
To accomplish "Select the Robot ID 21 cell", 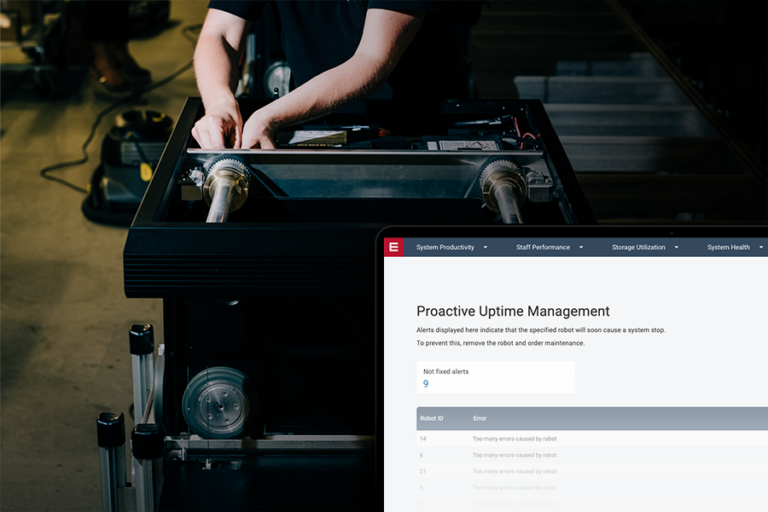I will point(423,471).
